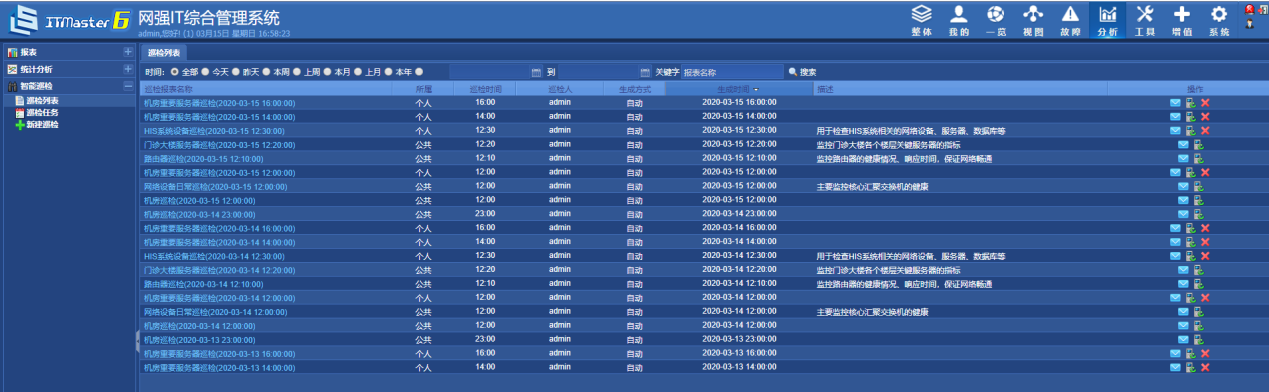Click the red alarm light icon

pos(1250,9)
